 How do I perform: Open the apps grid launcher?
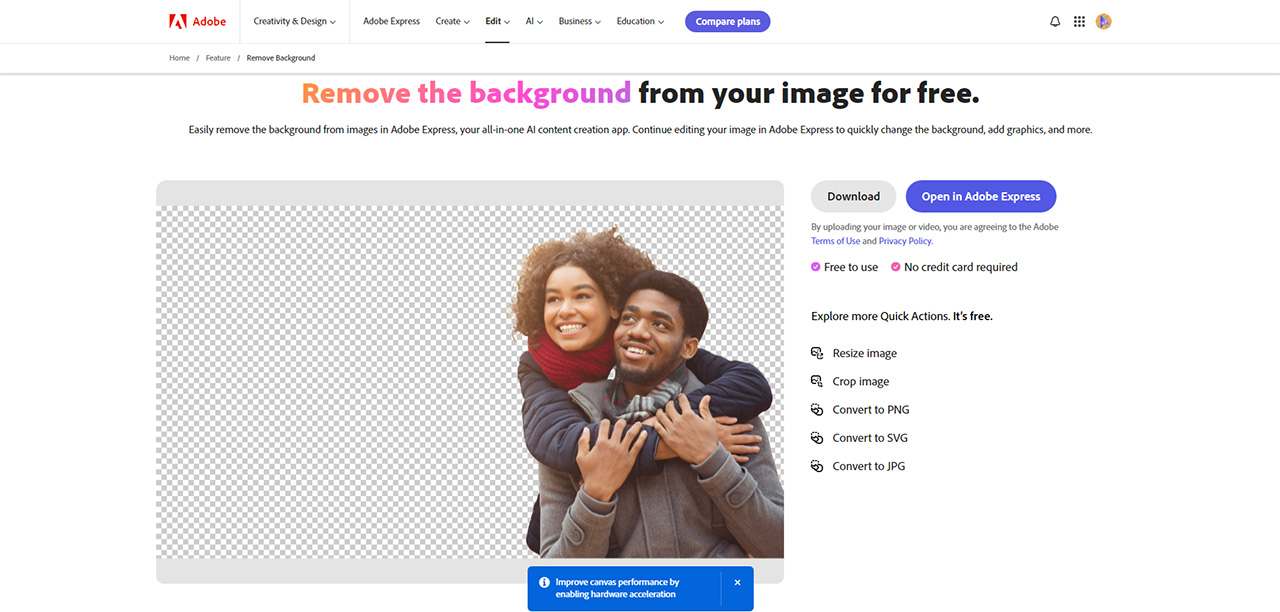pos(1079,21)
